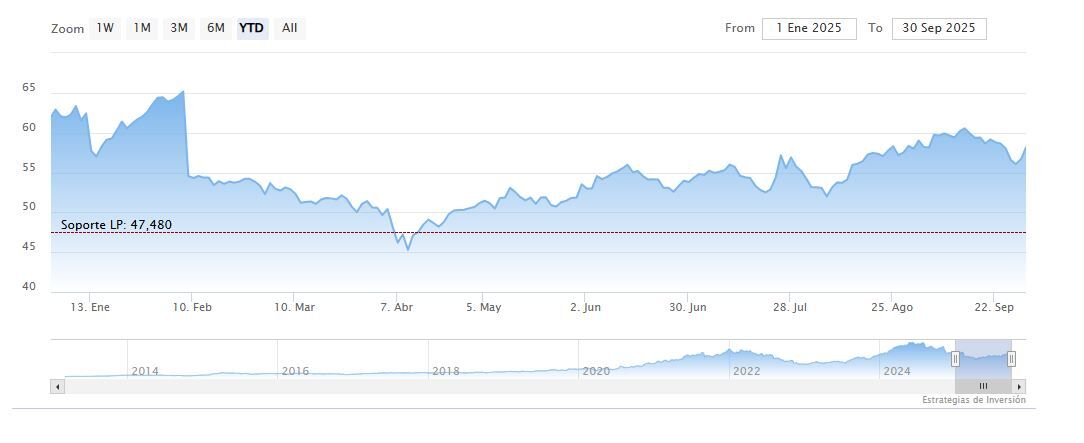Click the Soporte LP: 47,480 label
The height and width of the screenshot is (443, 1084).
[x=116, y=225]
